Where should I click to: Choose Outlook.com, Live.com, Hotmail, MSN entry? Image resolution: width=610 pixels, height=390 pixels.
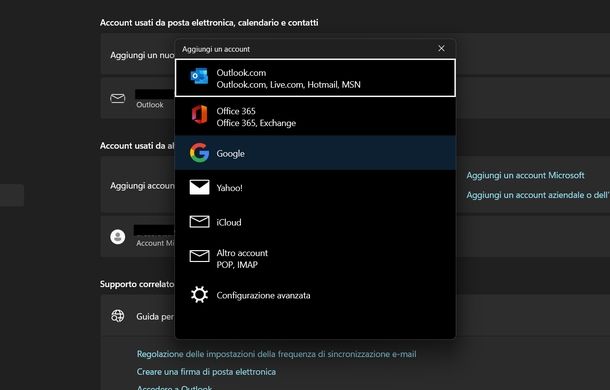pyautogui.click(x=316, y=78)
